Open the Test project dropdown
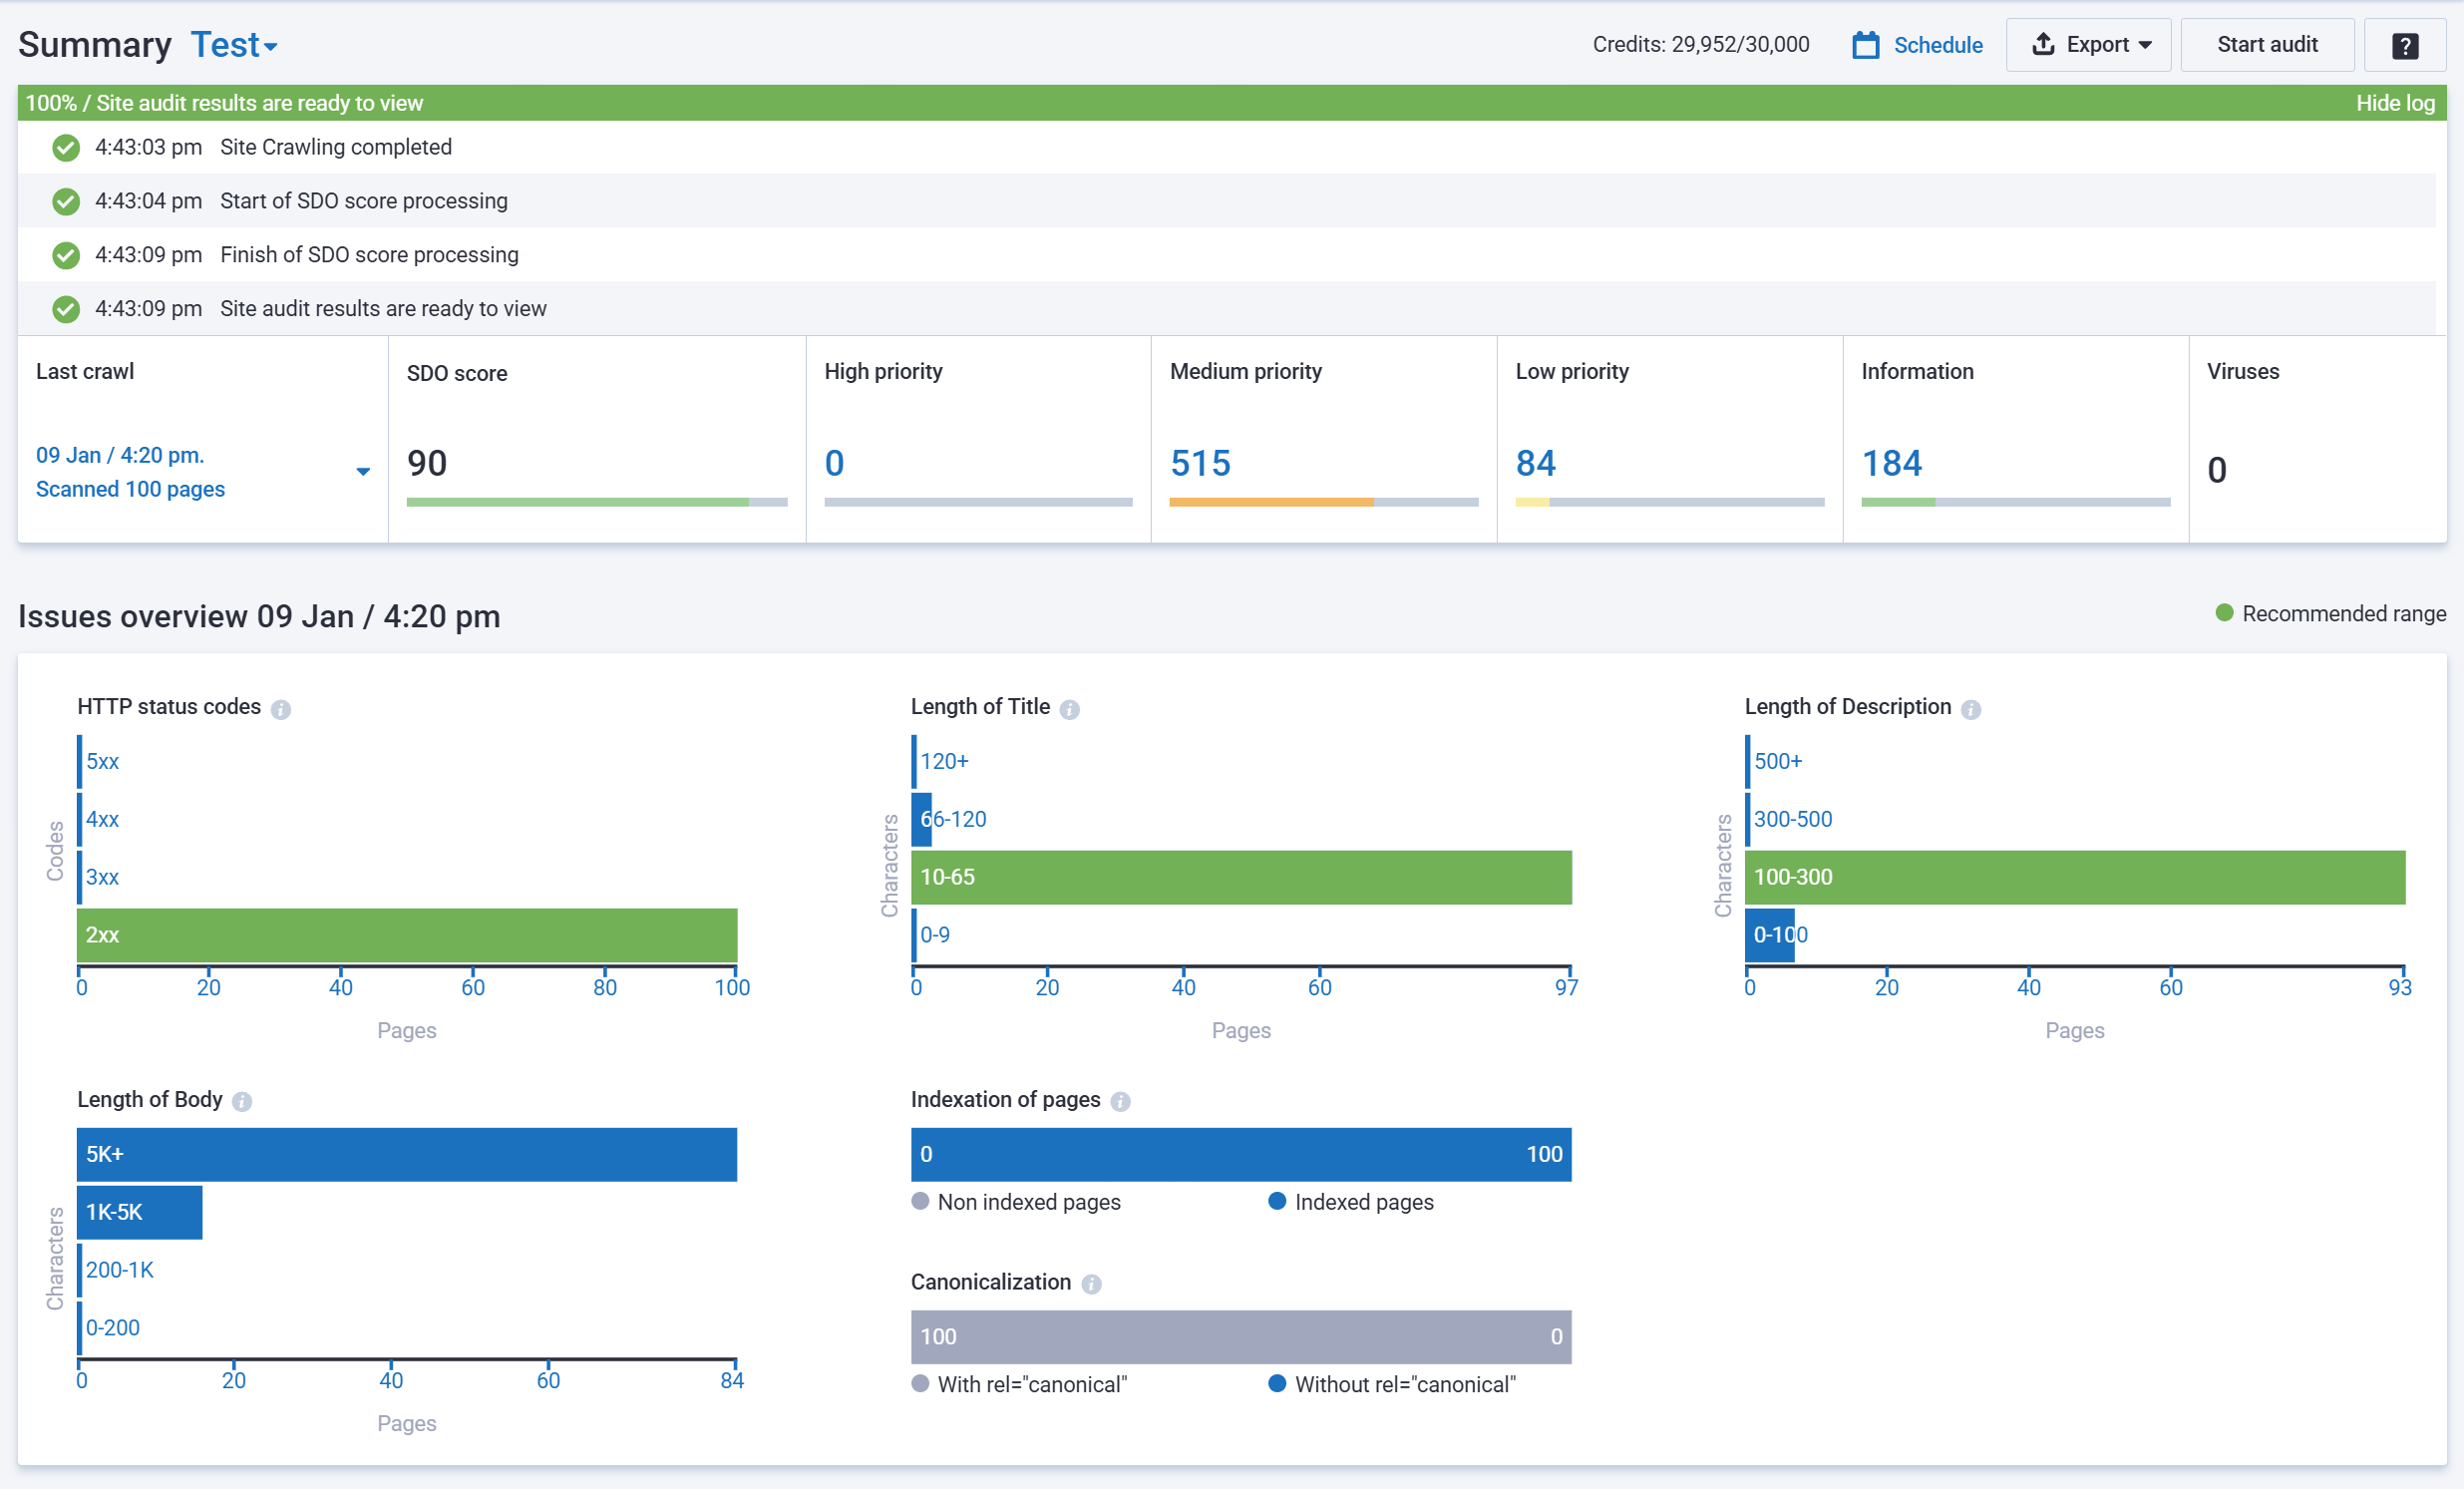 pos(234,45)
